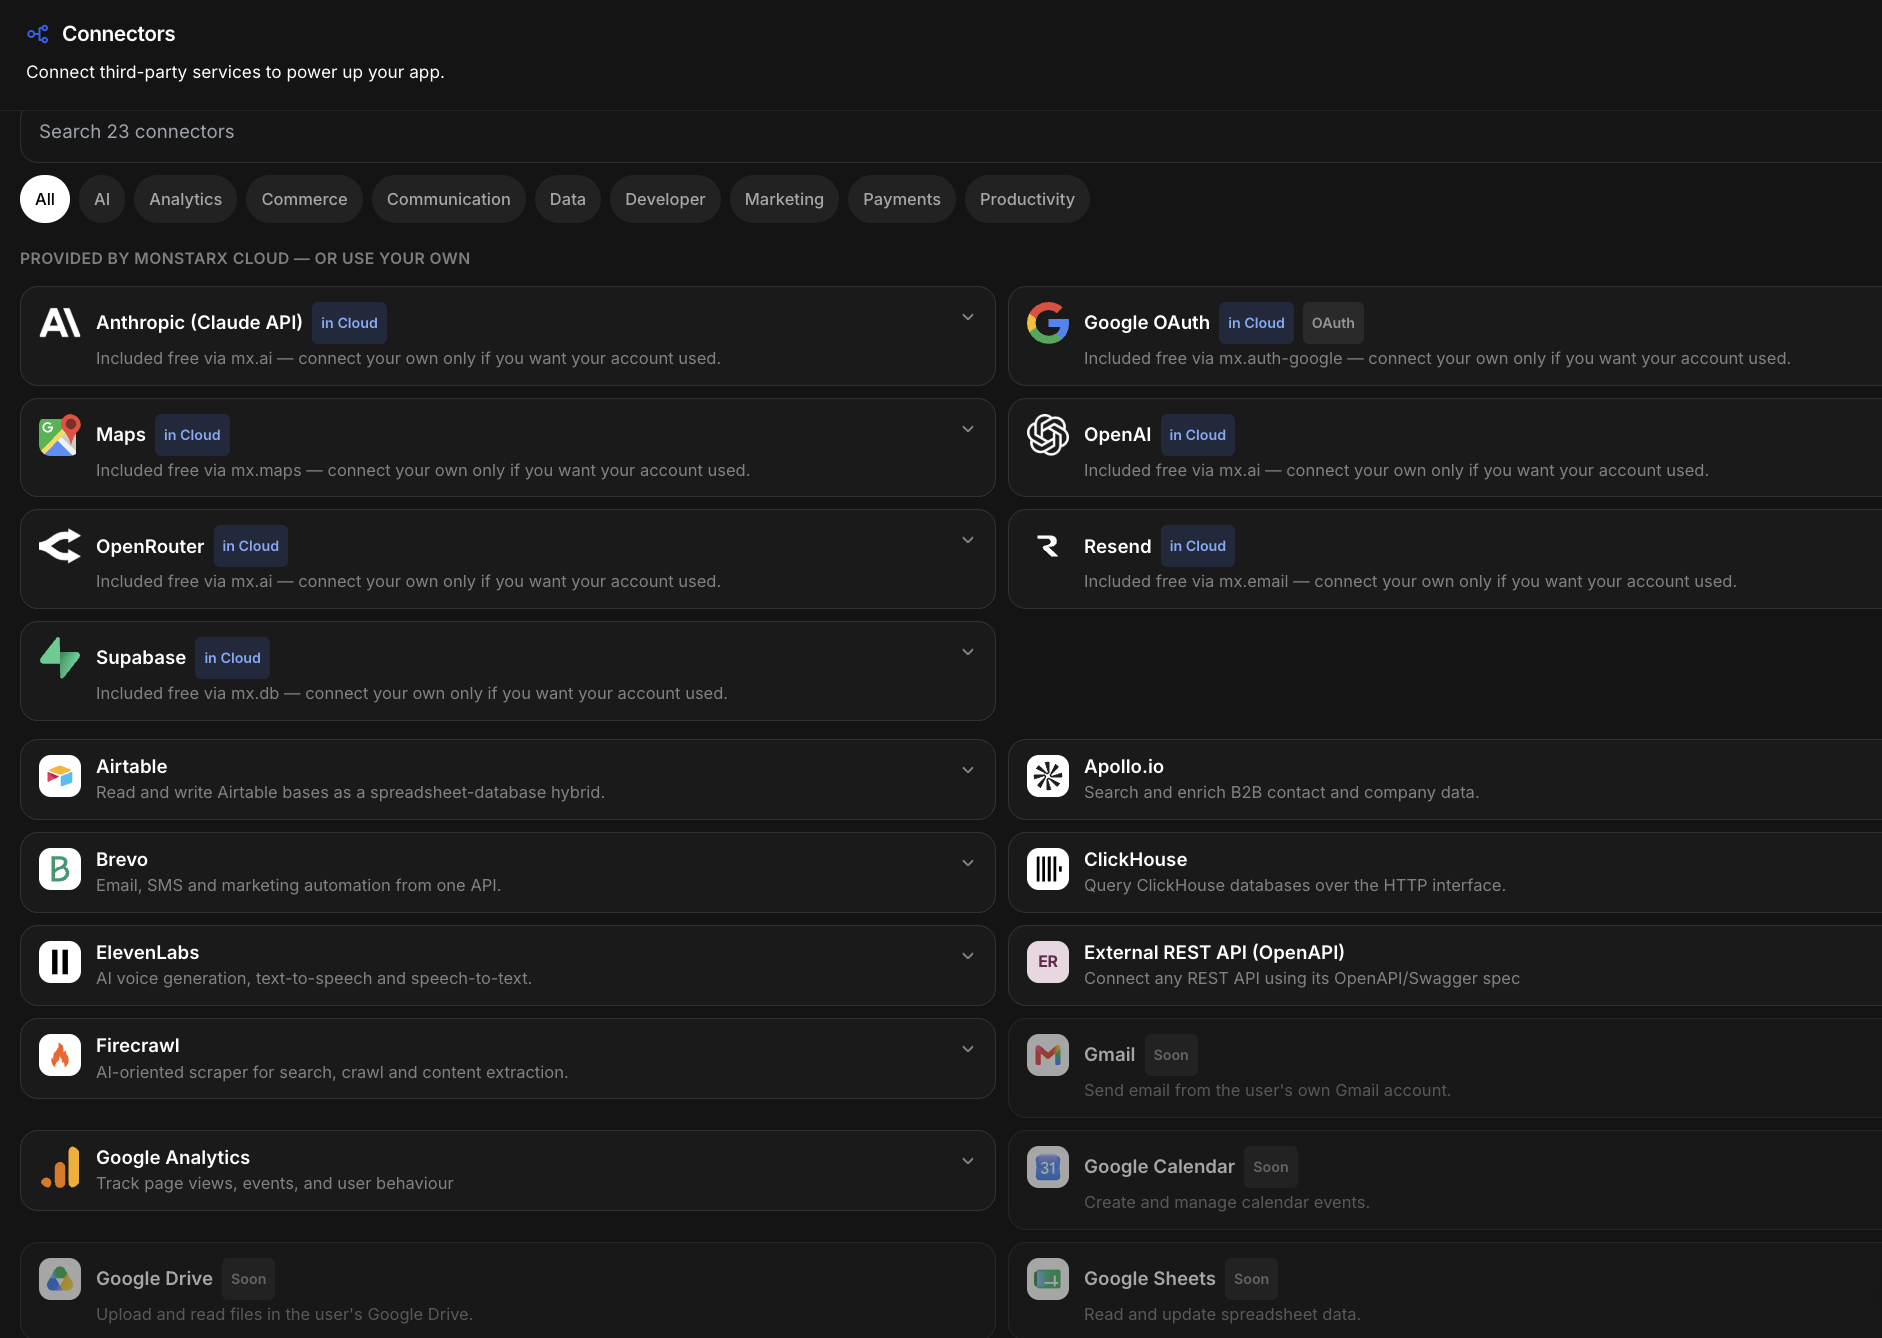Click the Google Analytics bars icon
1882x1338 pixels.
pyautogui.click(x=60, y=1167)
